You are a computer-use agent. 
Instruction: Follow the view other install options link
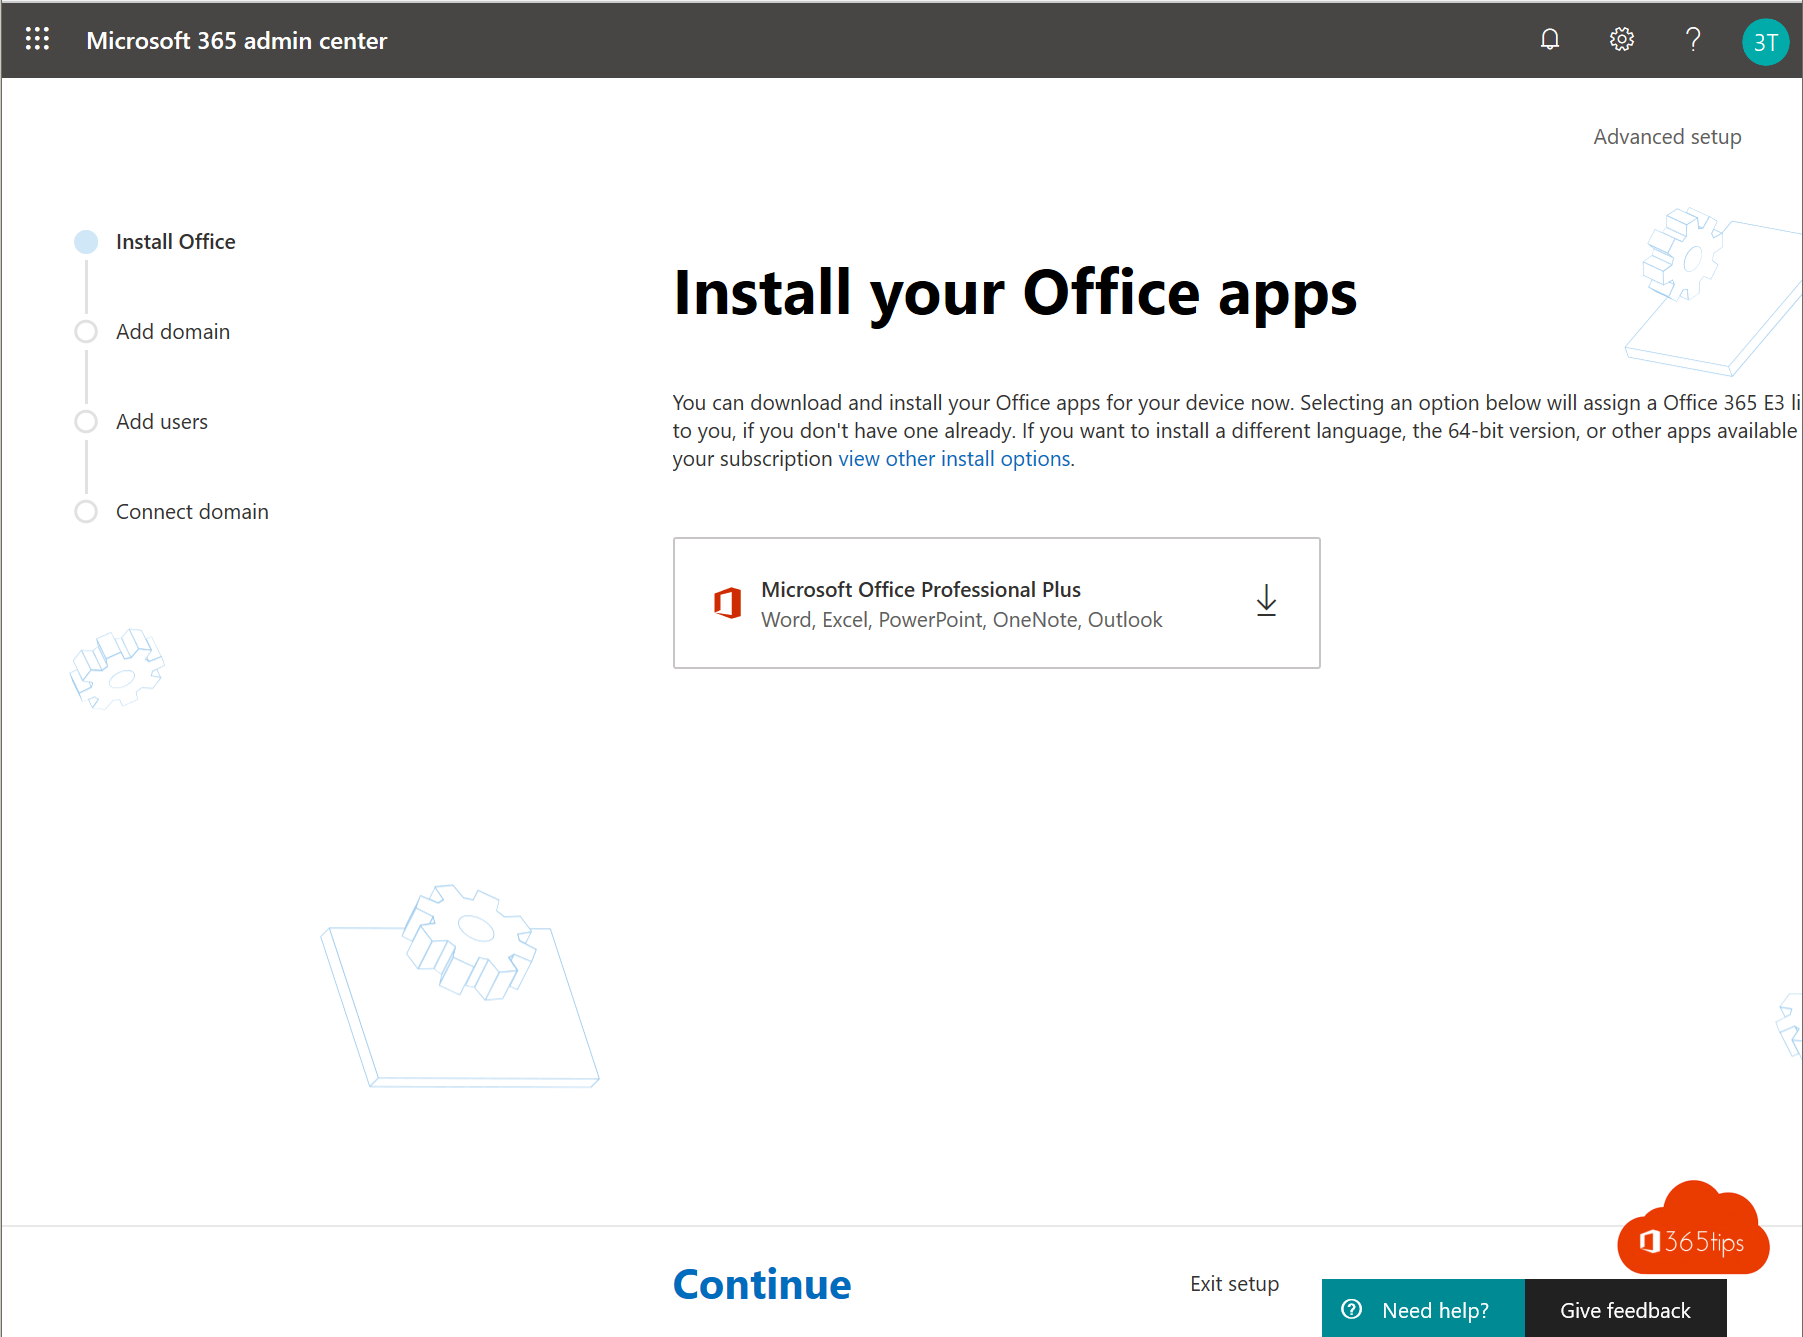[x=954, y=459]
